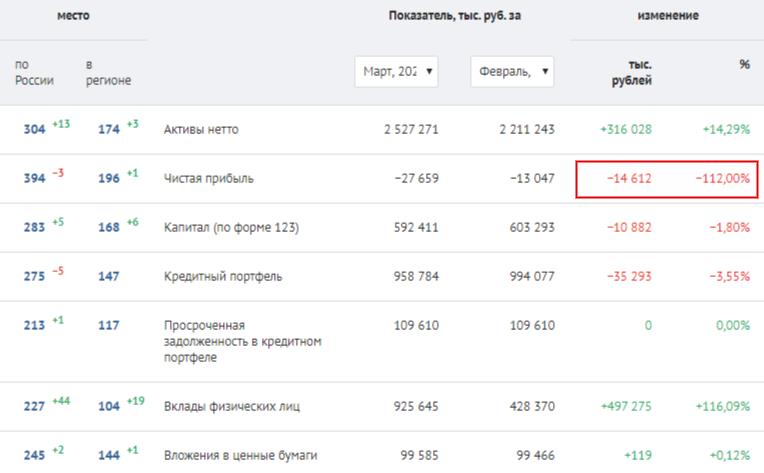Open Просроченная задолженность в кредитном портфеле
The height and width of the screenshot is (473, 764).
243,341
